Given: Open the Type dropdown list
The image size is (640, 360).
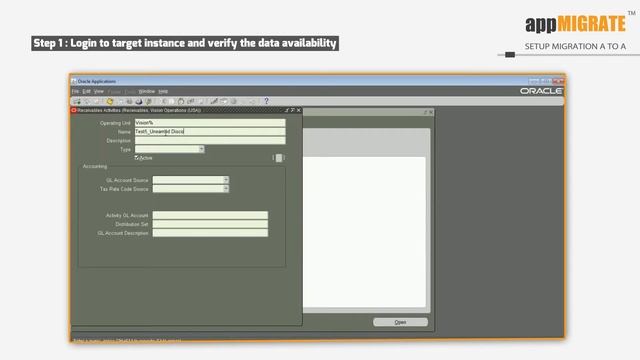Looking at the screenshot, I should click(201, 149).
